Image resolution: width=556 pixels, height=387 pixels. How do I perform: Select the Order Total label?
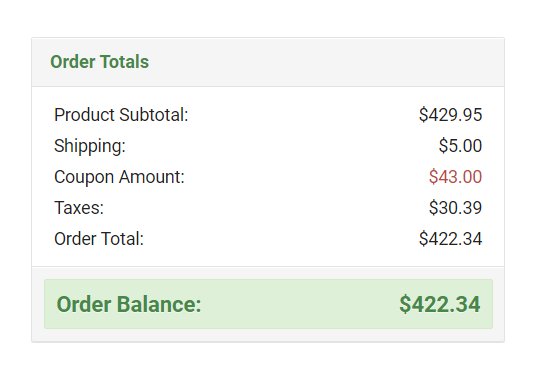tap(99, 239)
